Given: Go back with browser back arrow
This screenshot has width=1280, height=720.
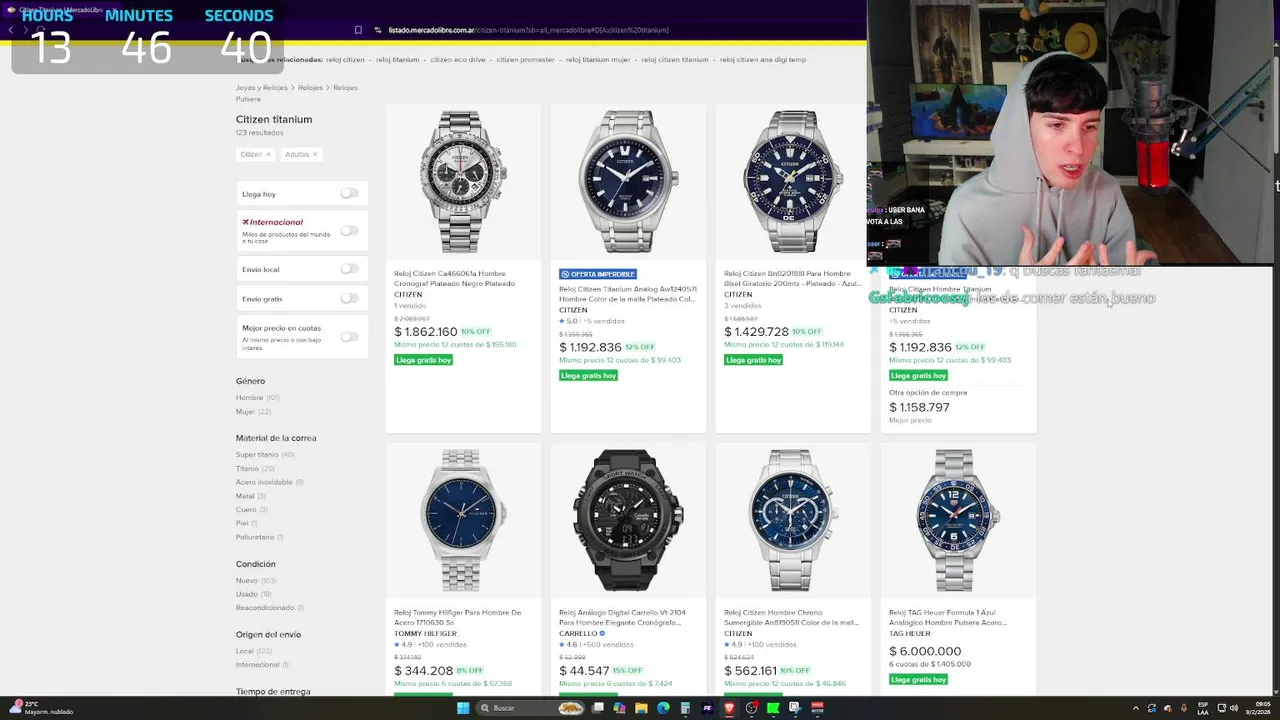Looking at the screenshot, I should click(11, 30).
